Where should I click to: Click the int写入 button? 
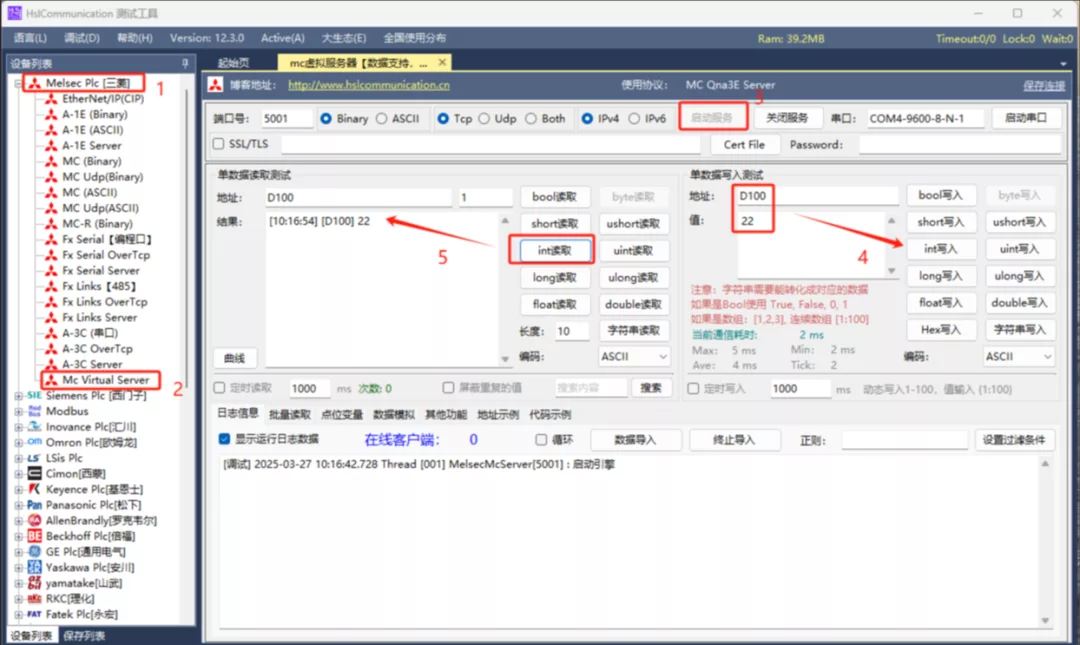[941, 248]
